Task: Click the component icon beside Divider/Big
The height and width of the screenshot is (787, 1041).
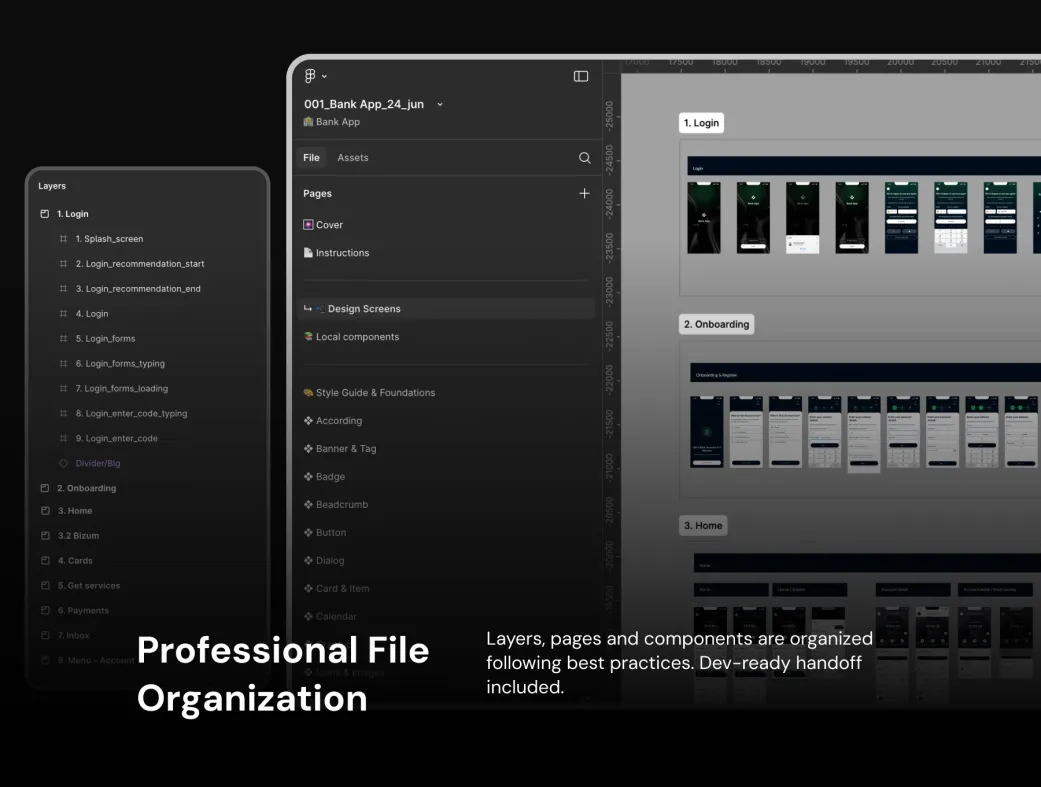Action: (x=64, y=463)
